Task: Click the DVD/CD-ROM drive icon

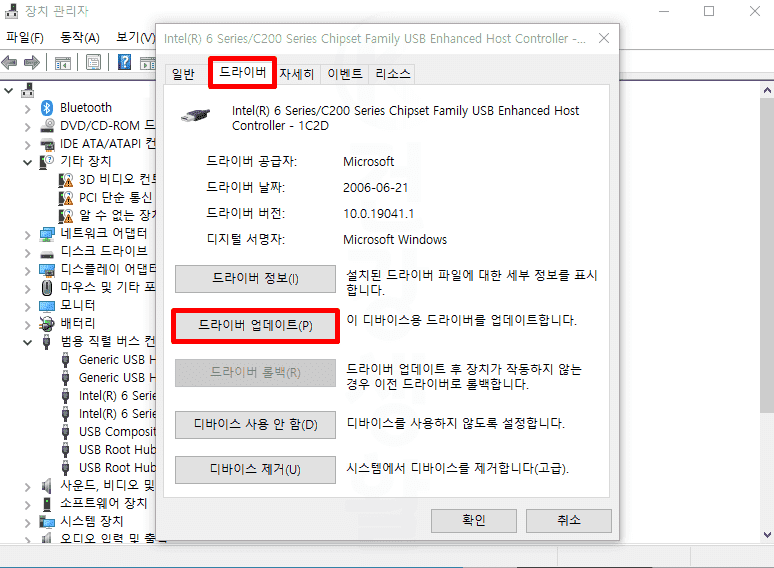Action: (47, 126)
